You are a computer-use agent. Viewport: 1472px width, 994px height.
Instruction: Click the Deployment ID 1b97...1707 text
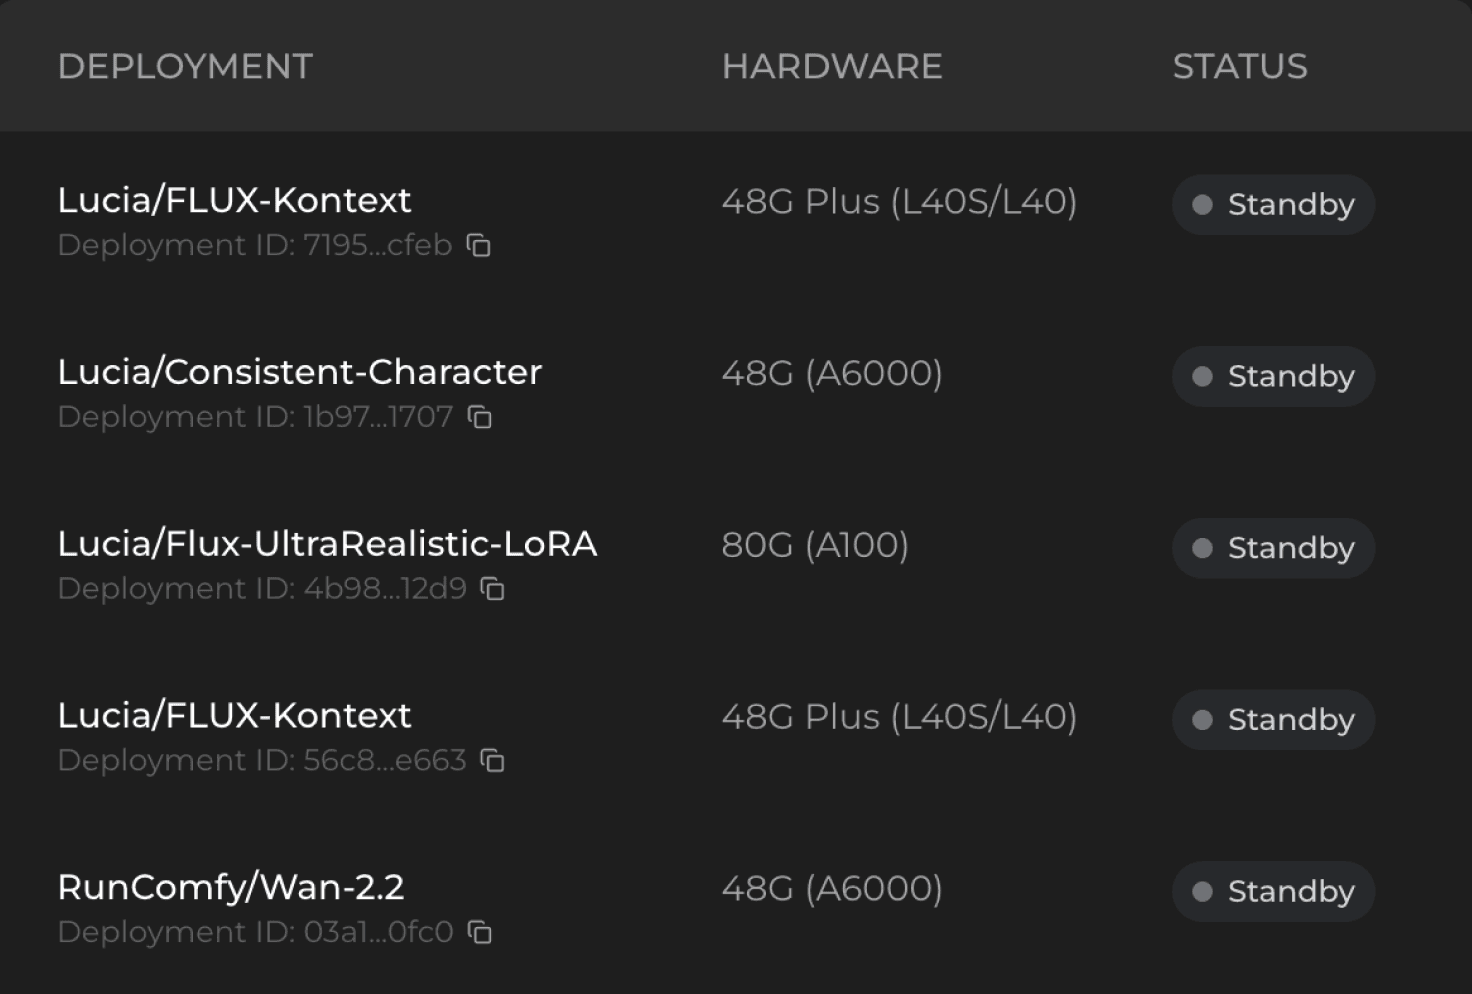(x=255, y=418)
